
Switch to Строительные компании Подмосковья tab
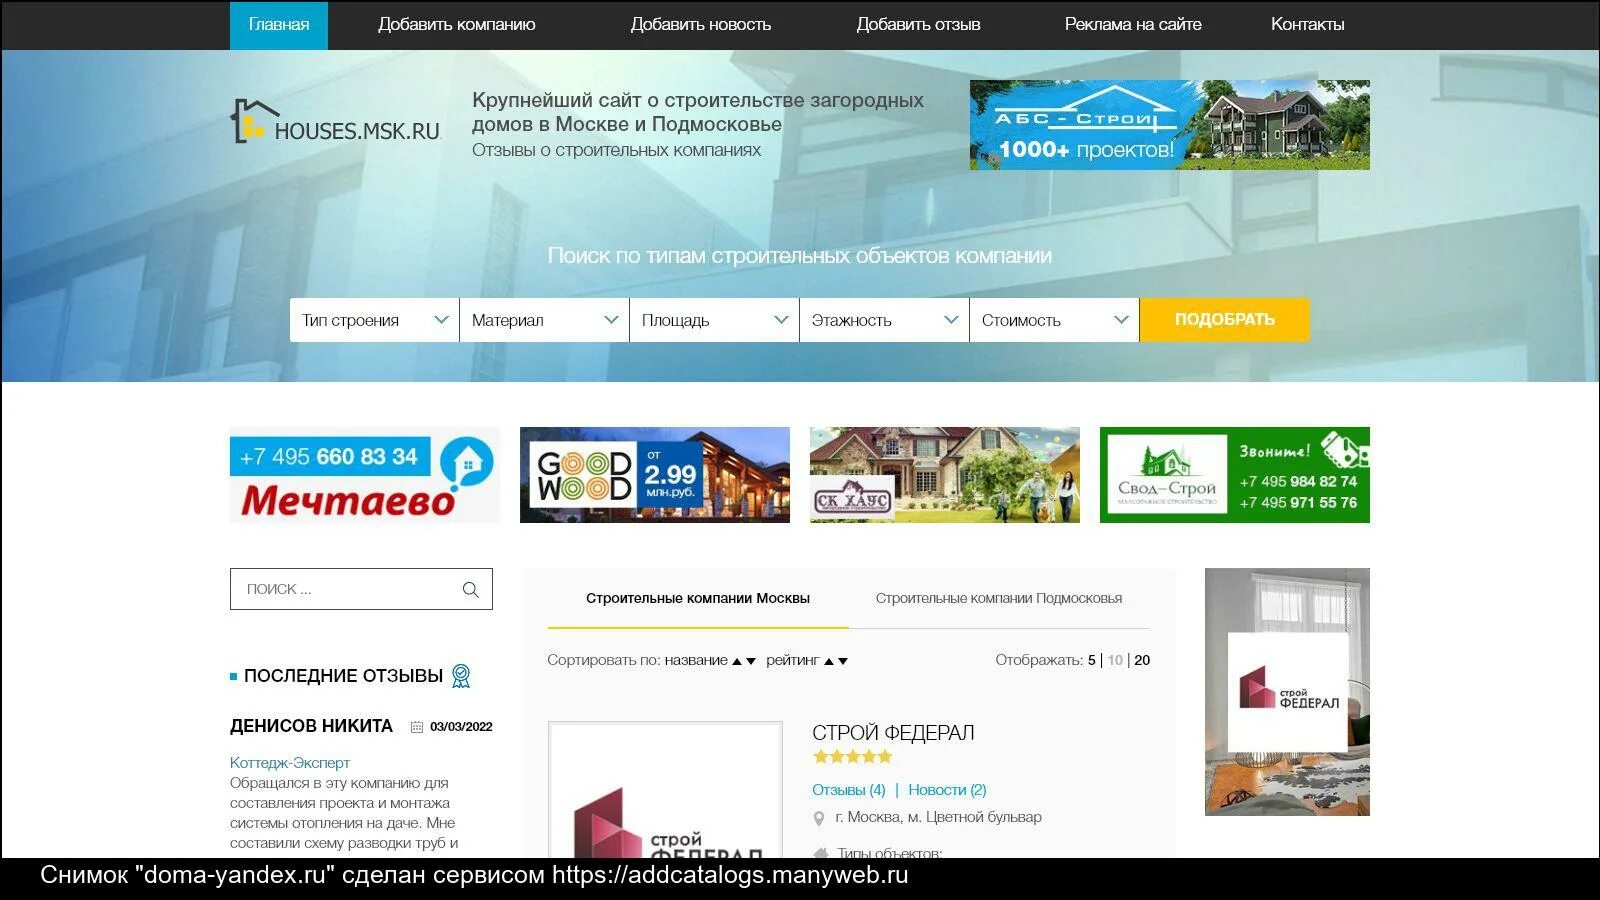tap(999, 598)
